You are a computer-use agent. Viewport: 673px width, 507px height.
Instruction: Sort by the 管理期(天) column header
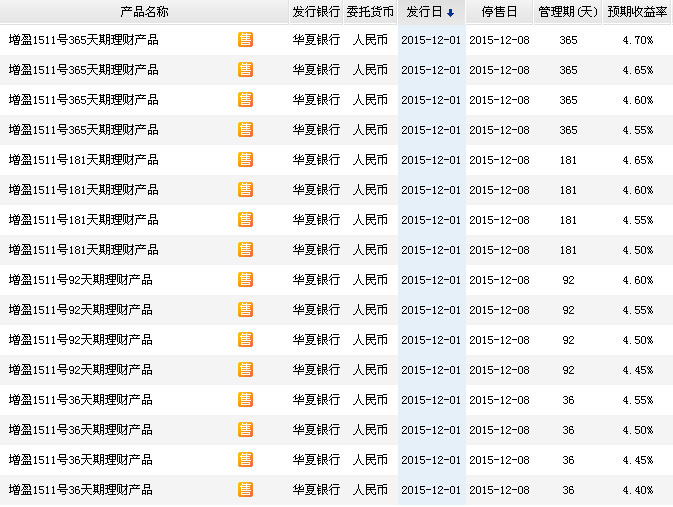568,12
